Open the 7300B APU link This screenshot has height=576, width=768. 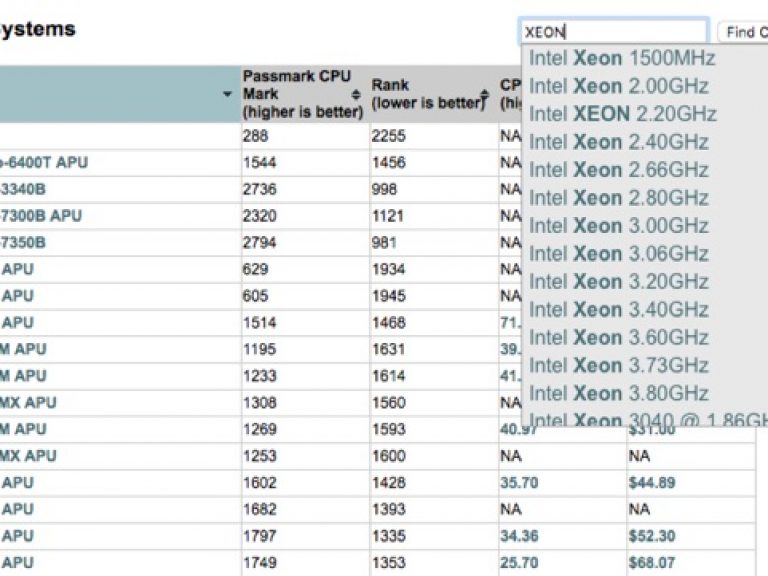coord(41,216)
